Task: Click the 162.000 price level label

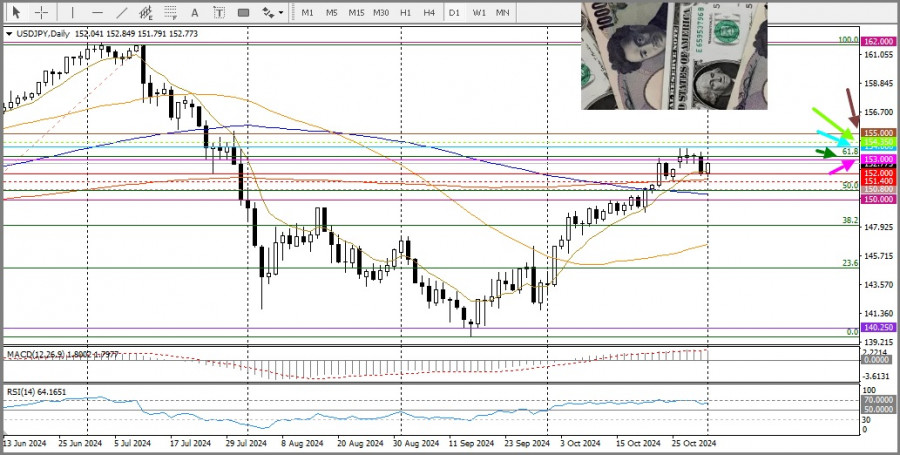Action: [878, 41]
